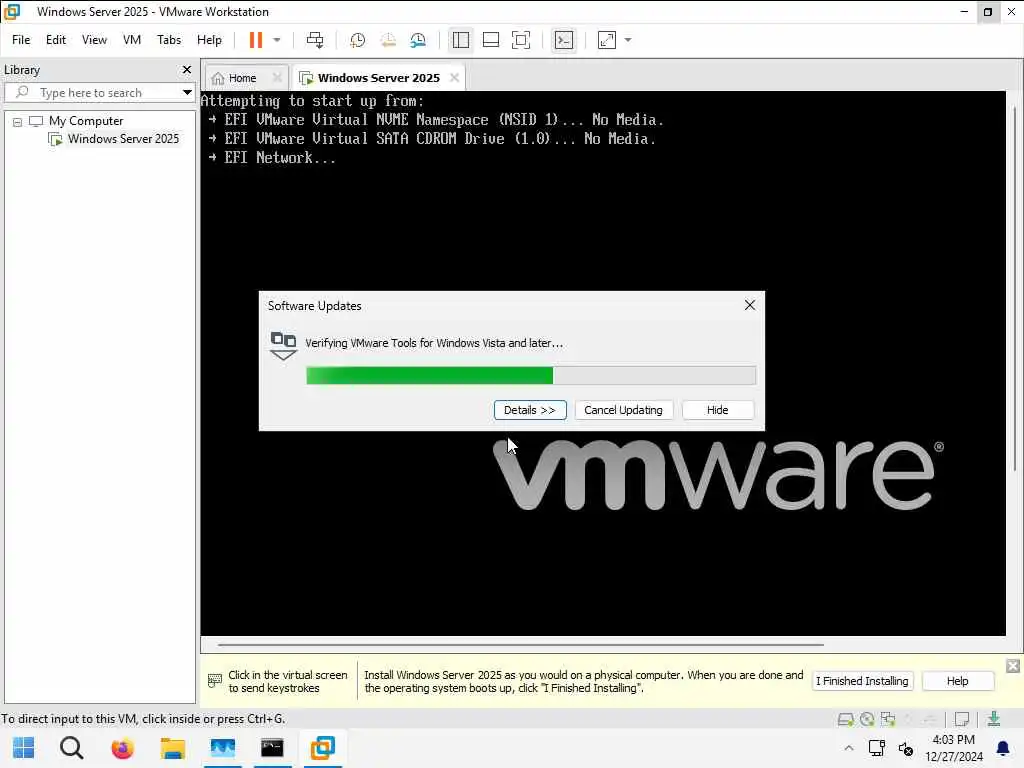Click the green update progress bar
This screenshot has width=1024, height=768.
(x=531, y=376)
